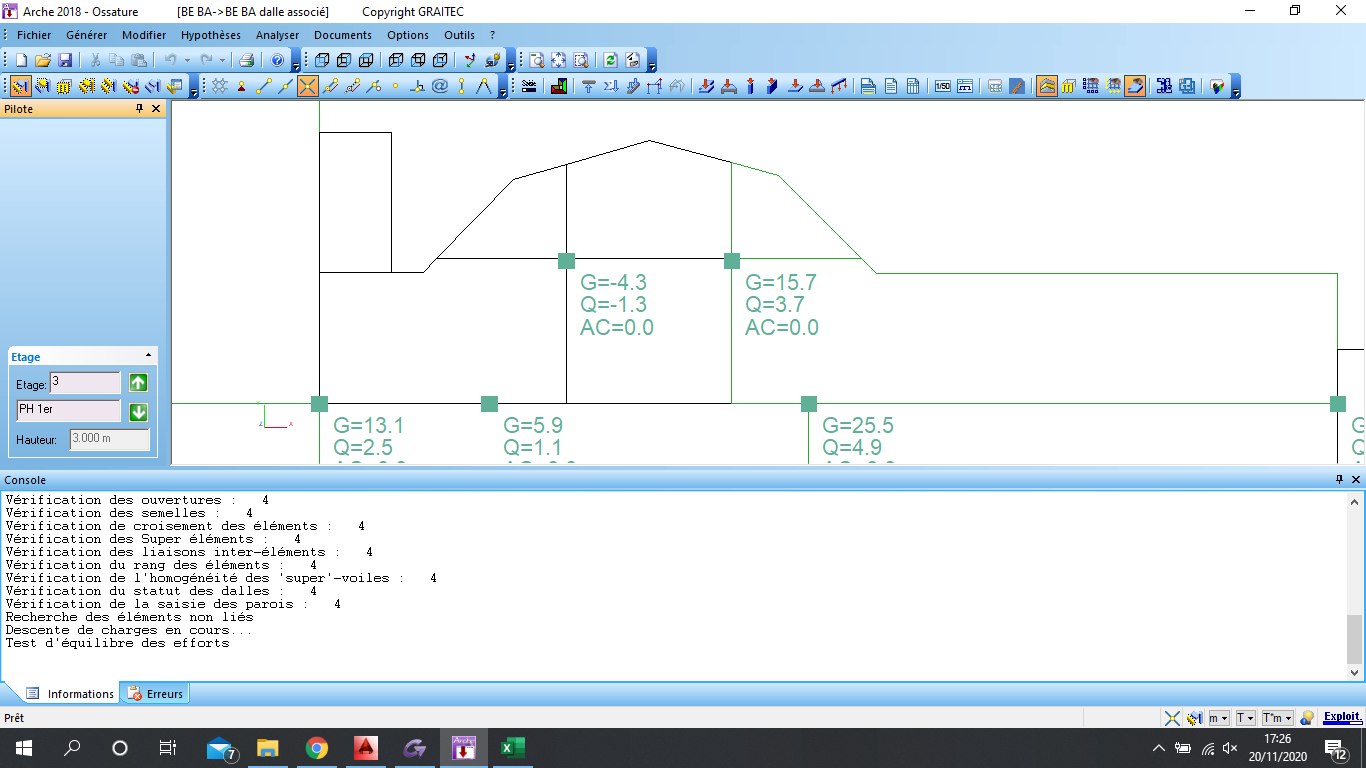The image size is (1366, 768).
Task: Open the Hypothèses menu
Action: point(211,35)
